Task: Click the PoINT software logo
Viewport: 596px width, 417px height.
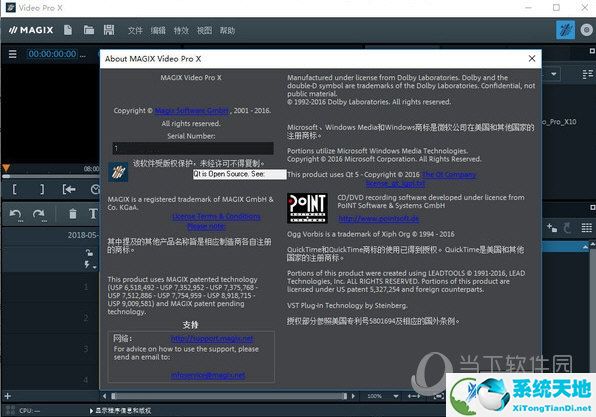Action: click(307, 208)
